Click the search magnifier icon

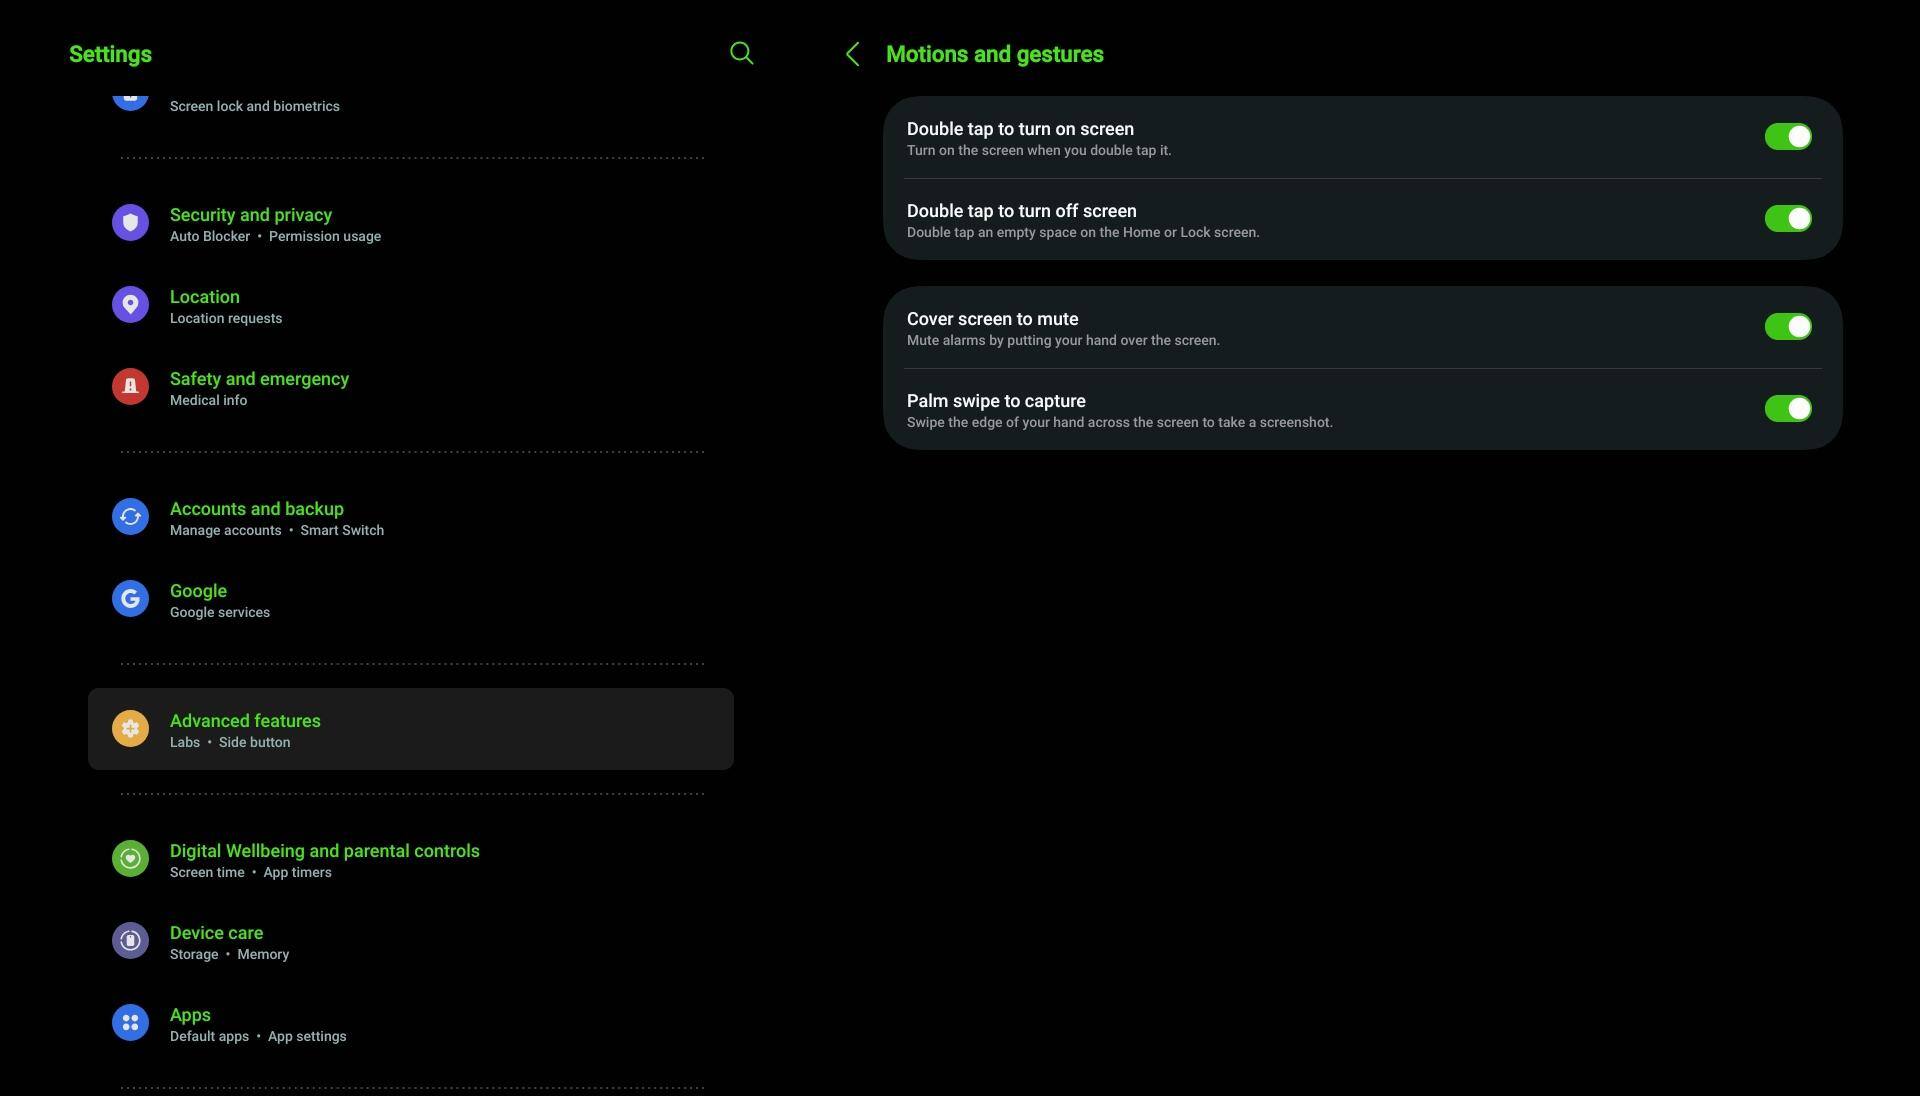tap(741, 54)
